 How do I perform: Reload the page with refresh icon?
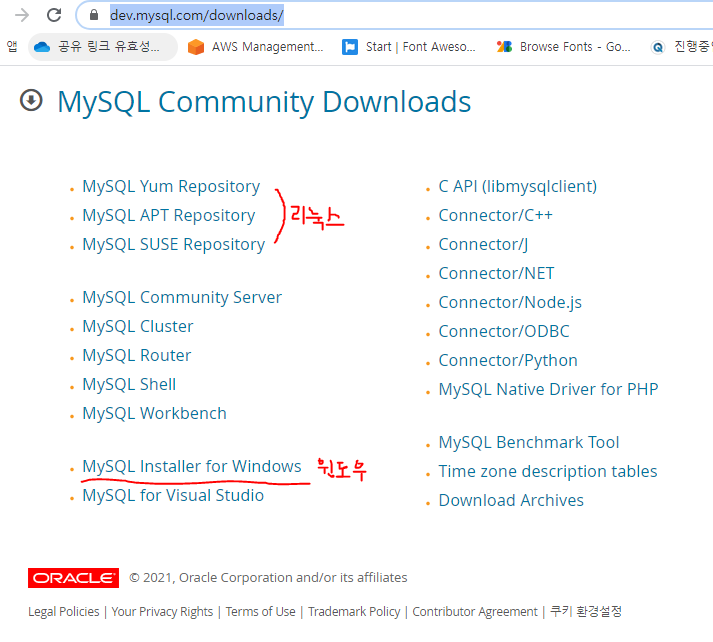pos(54,15)
